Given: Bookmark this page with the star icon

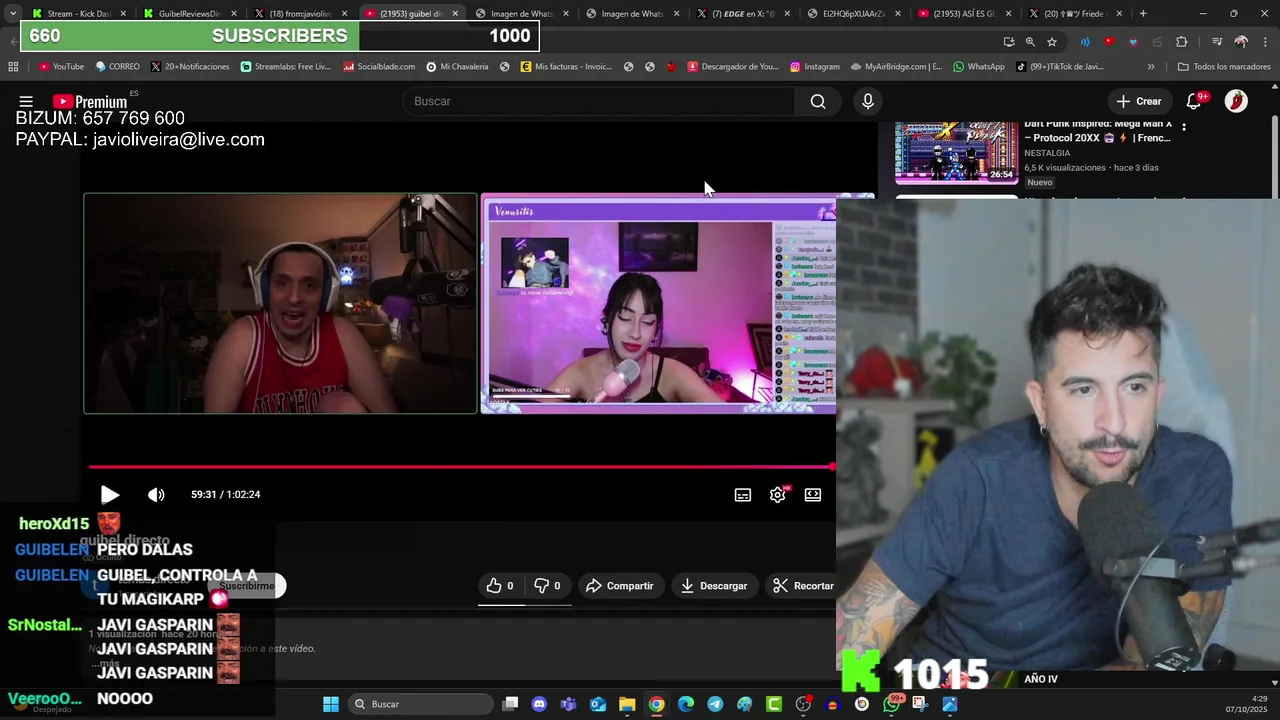Looking at the screenshot, I should pyautogui.click(x=1052, y=42).
